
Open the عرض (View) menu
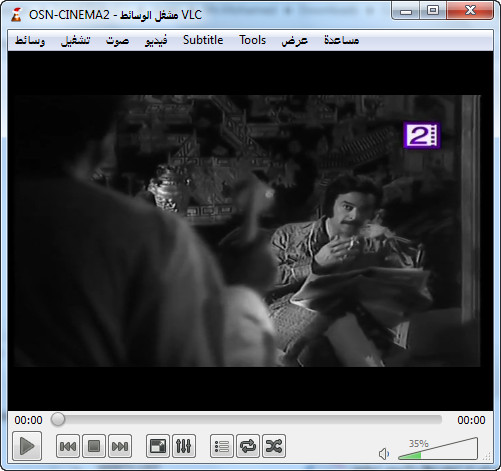click(x=294, y=40)
